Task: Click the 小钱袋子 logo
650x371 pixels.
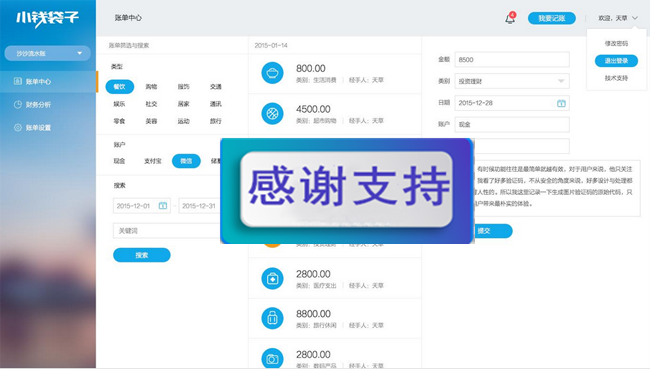Action: 47,18
